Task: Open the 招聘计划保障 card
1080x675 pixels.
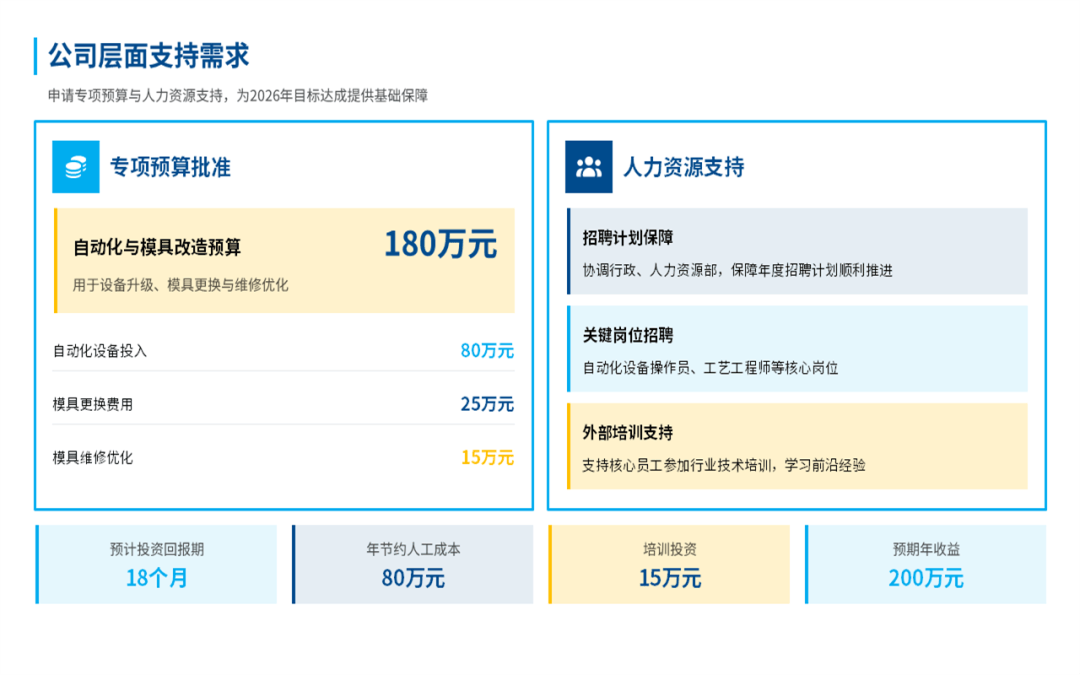Action: point(797,251)
